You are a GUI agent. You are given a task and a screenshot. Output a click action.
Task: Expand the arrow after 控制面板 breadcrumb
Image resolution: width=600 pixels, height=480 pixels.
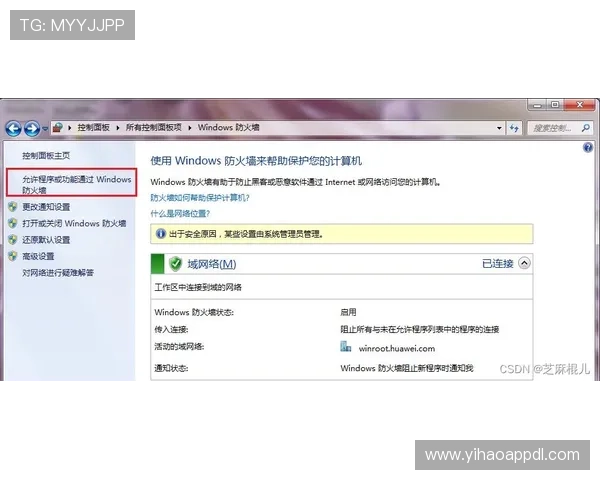tap(117, 128)
